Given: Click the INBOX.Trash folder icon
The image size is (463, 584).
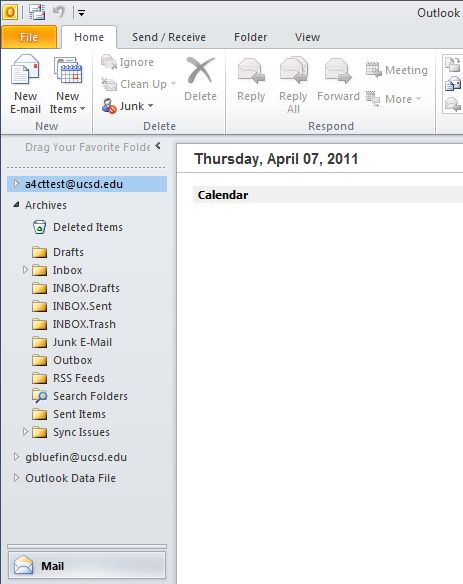Looking at the screenshot, I should point(39,324).
